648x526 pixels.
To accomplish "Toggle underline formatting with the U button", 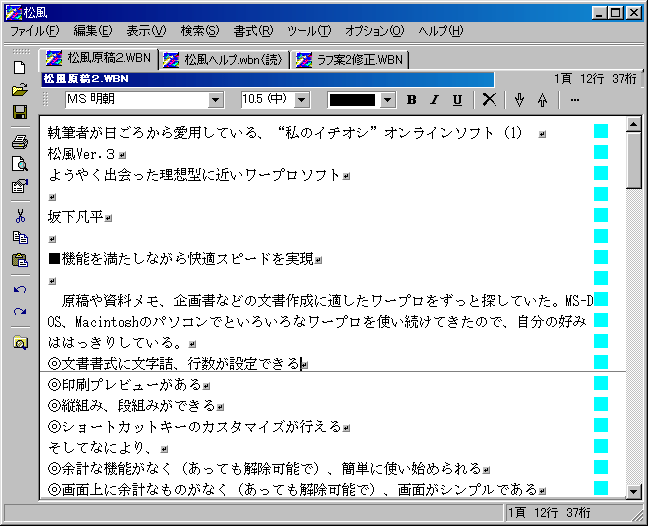I will tap(457, 100).
